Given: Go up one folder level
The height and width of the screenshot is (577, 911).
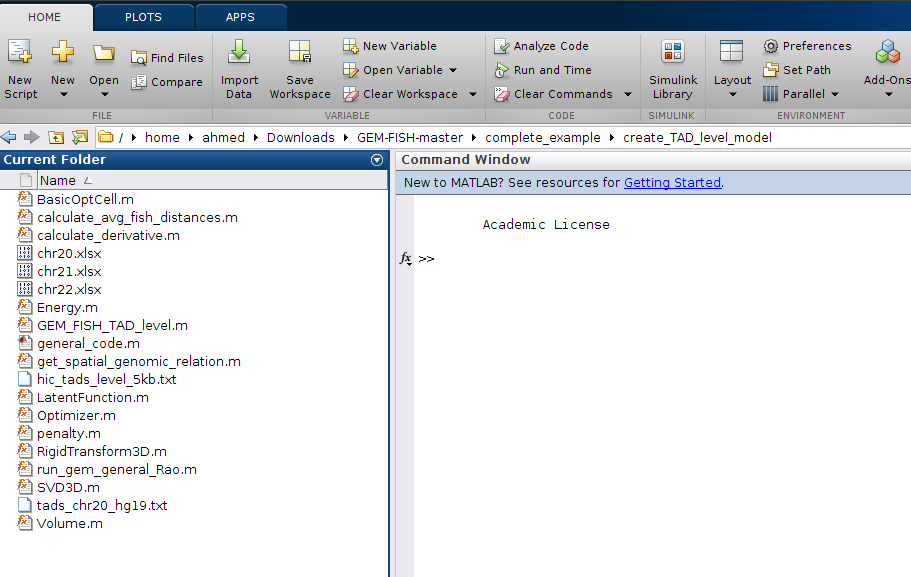Looking at the screenshot, I should click(56, 137).
